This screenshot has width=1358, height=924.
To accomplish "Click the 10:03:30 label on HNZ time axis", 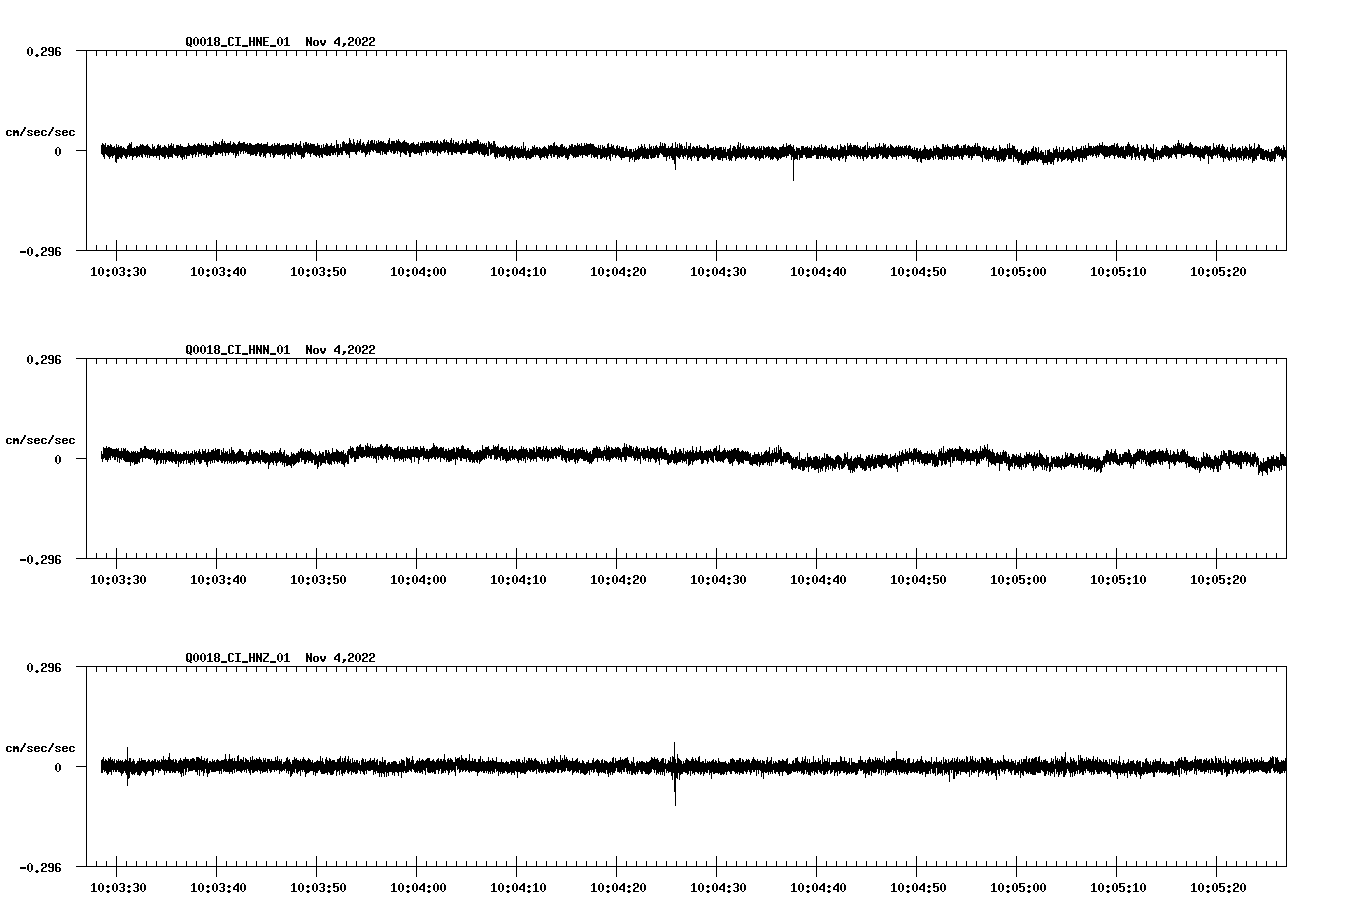I will tap(117, 888).
